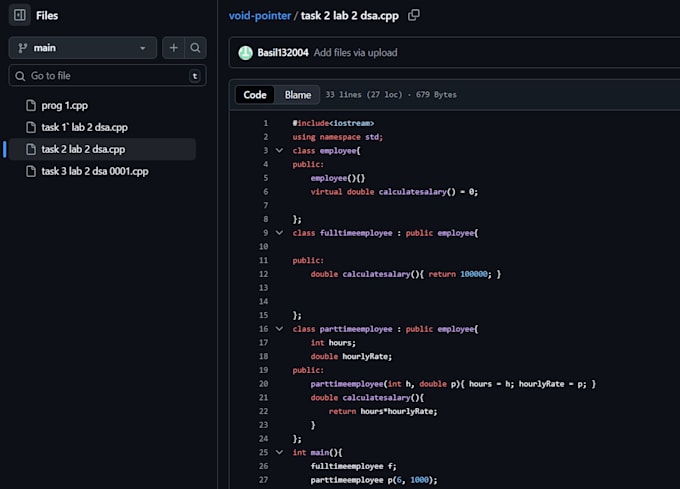Click magnifier icon in Go to file
This screenshot has width=680, height=489.
(20, 76)
